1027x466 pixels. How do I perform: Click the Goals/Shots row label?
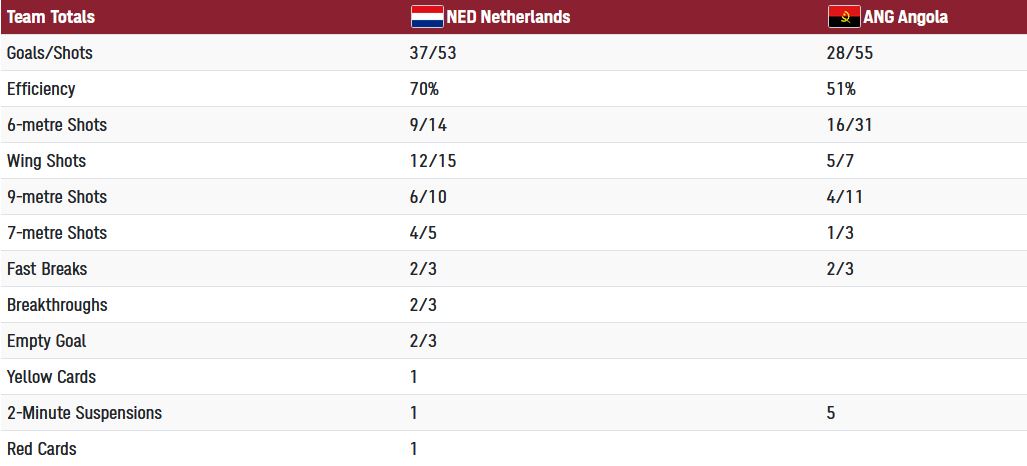49,53
